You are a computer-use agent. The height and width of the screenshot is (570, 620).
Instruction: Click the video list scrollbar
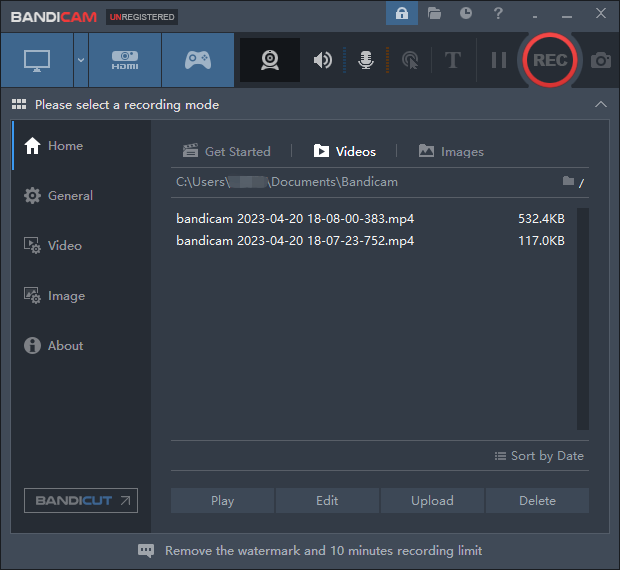pos(583,319)
